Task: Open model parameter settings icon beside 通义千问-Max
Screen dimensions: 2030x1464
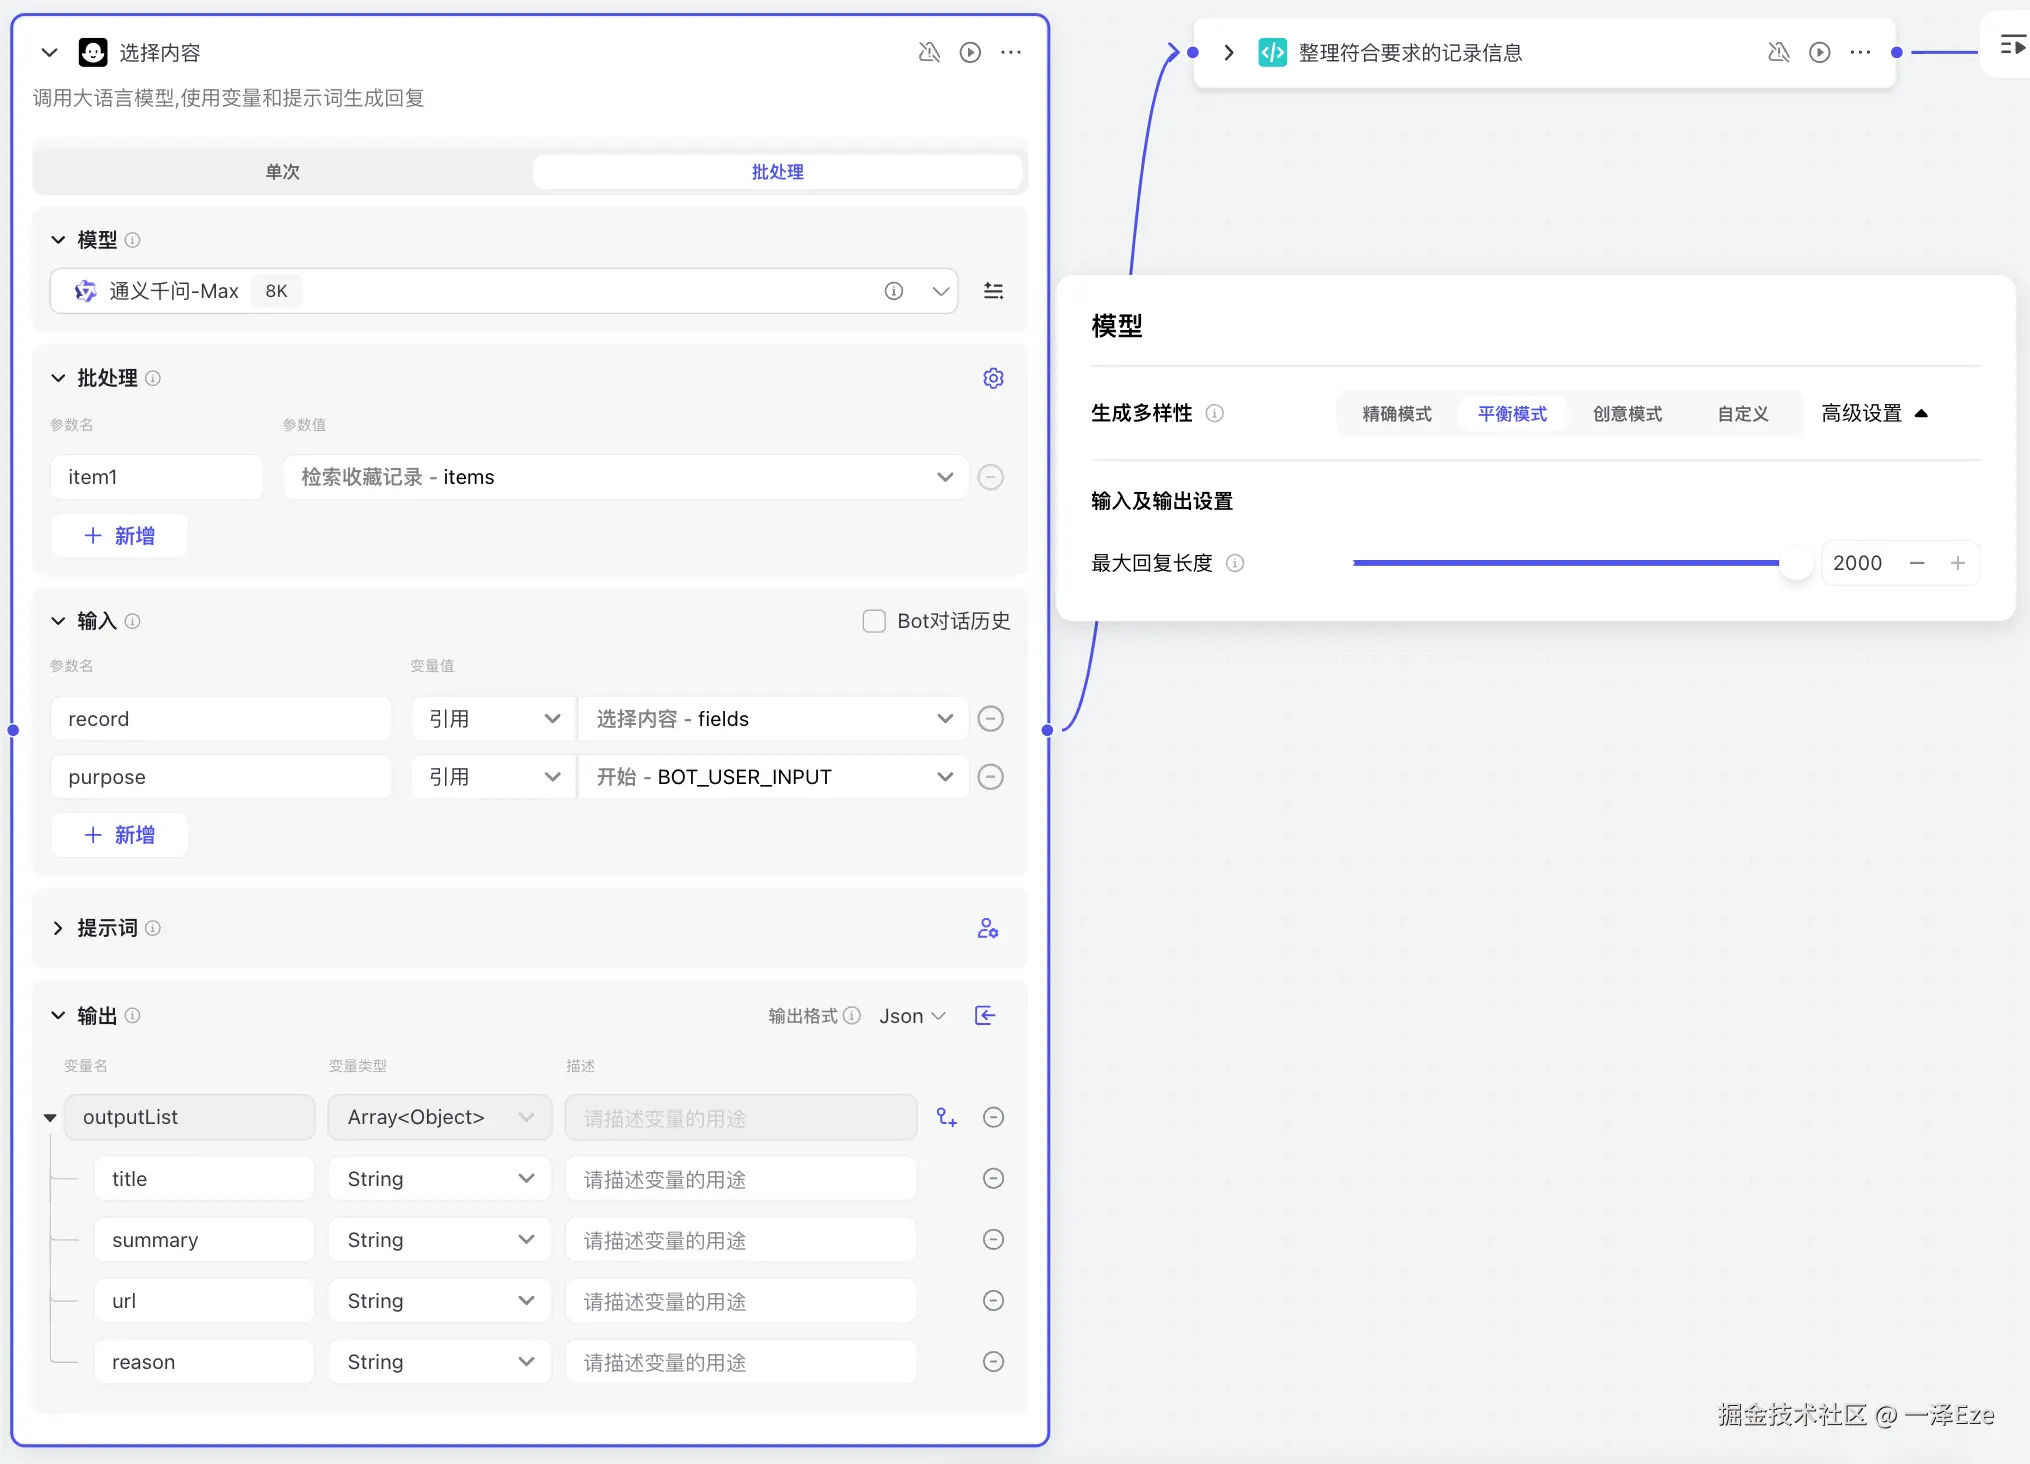Action: 993,291
